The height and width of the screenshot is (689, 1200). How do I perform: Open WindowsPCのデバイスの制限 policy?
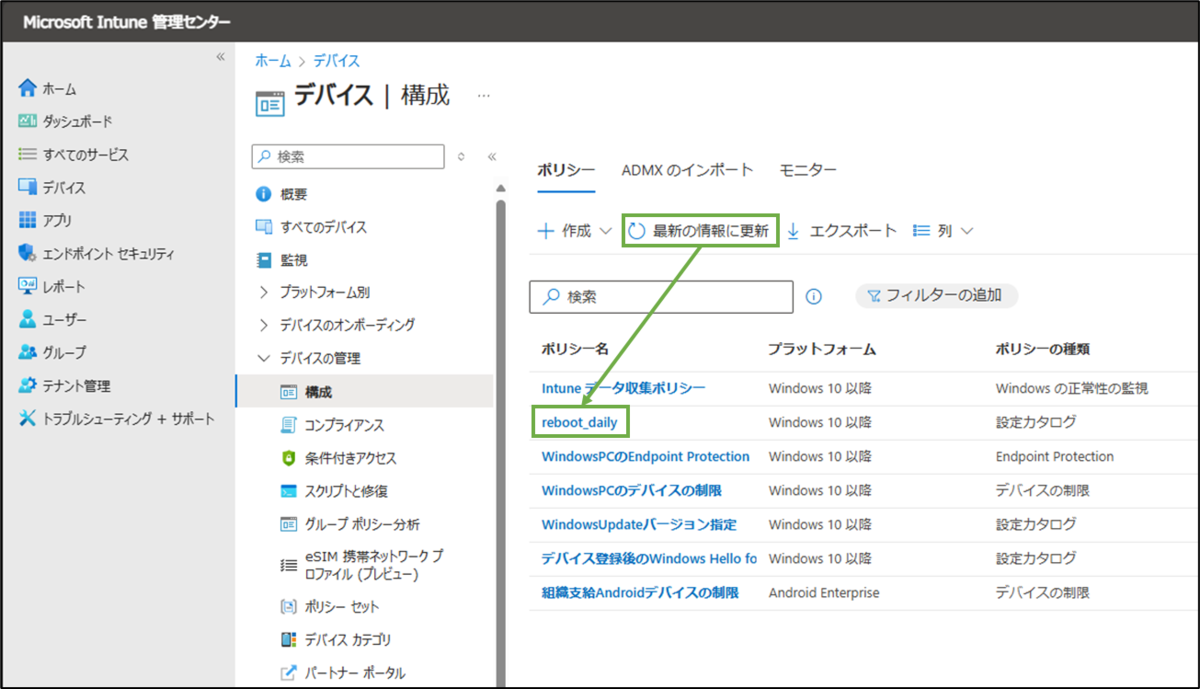point(631,491)
